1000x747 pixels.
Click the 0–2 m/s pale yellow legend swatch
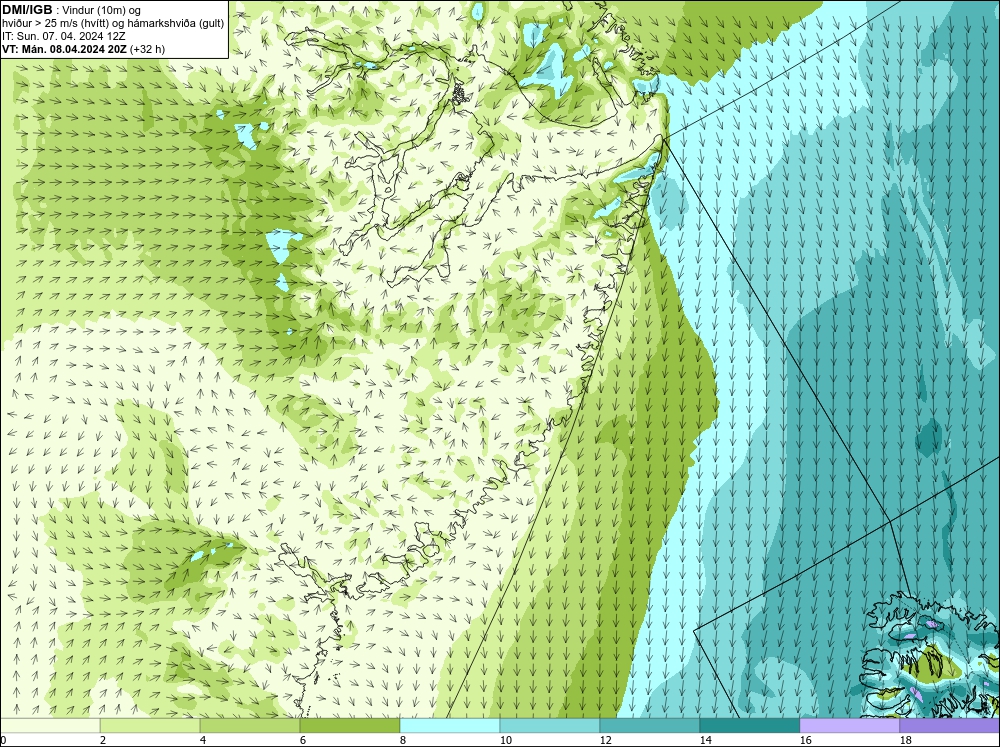(x=50, y=726)
